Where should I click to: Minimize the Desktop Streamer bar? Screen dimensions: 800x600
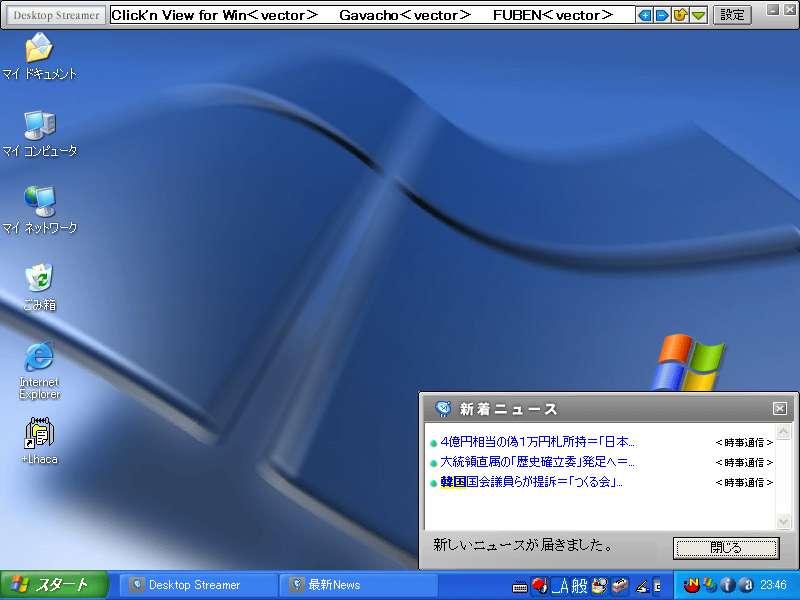[x=773, y=10]
